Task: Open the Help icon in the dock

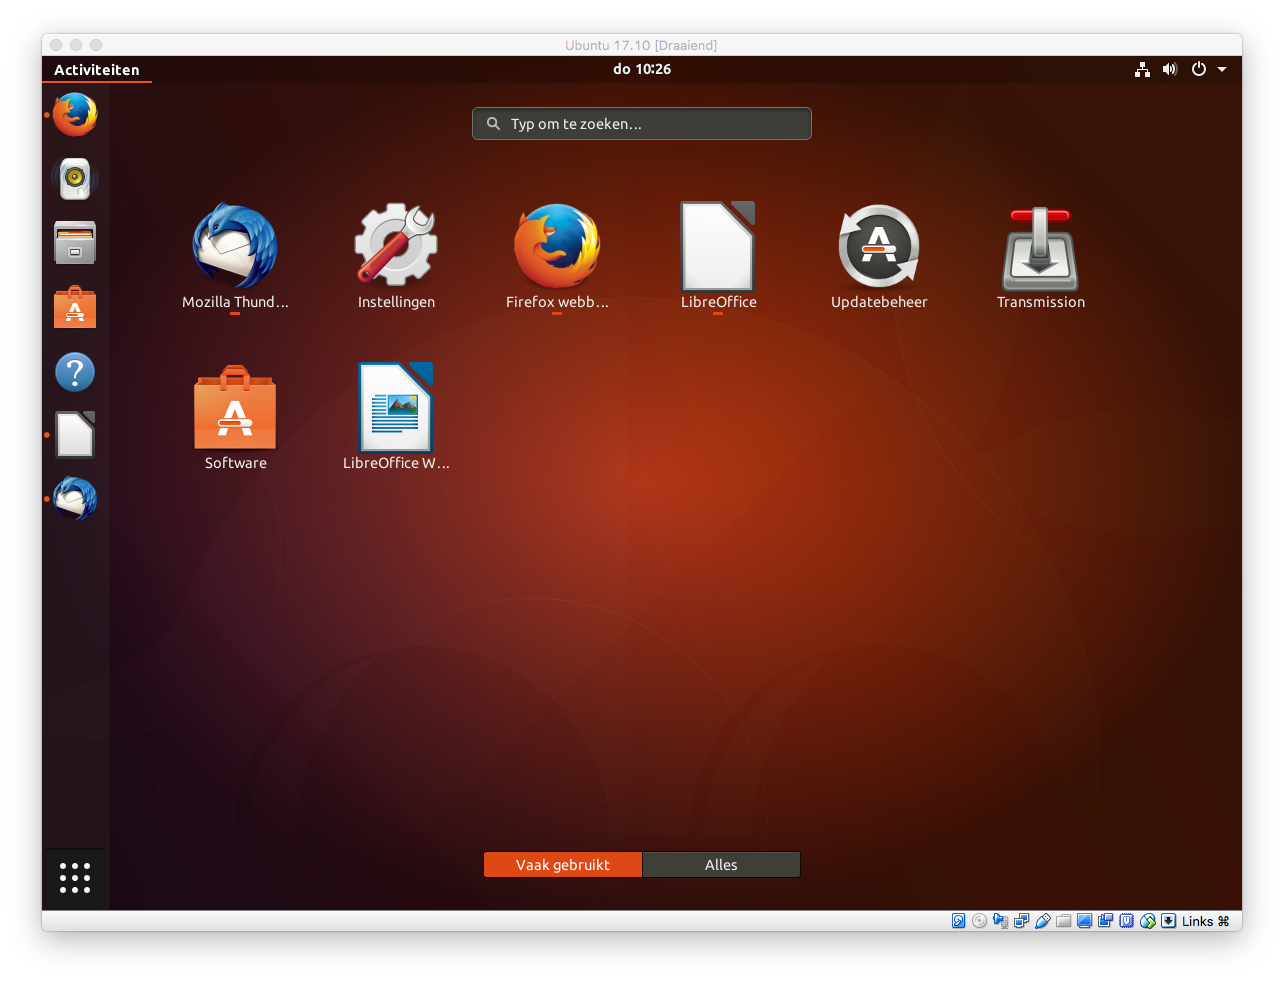Action: click(75, 372)
